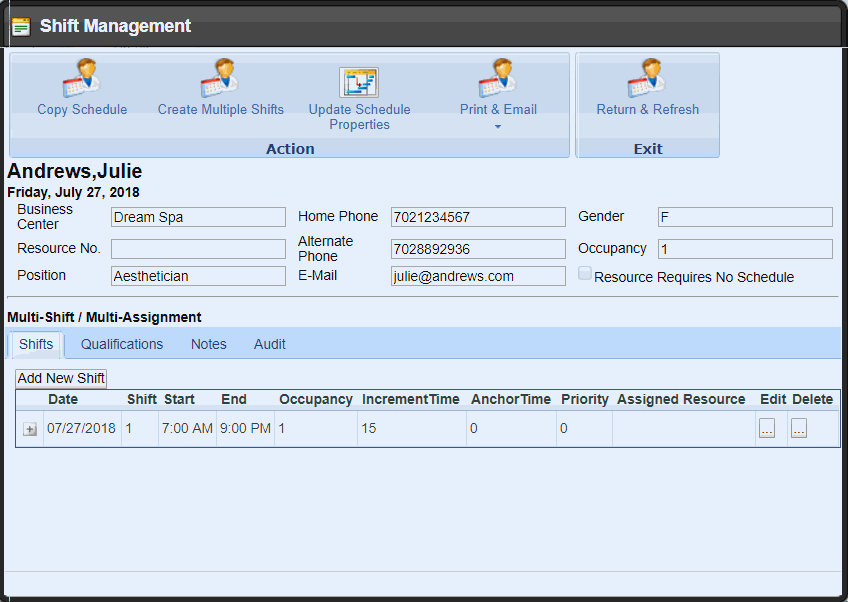
Task: Open the Audit tab
Action: (x=270, y=345)
